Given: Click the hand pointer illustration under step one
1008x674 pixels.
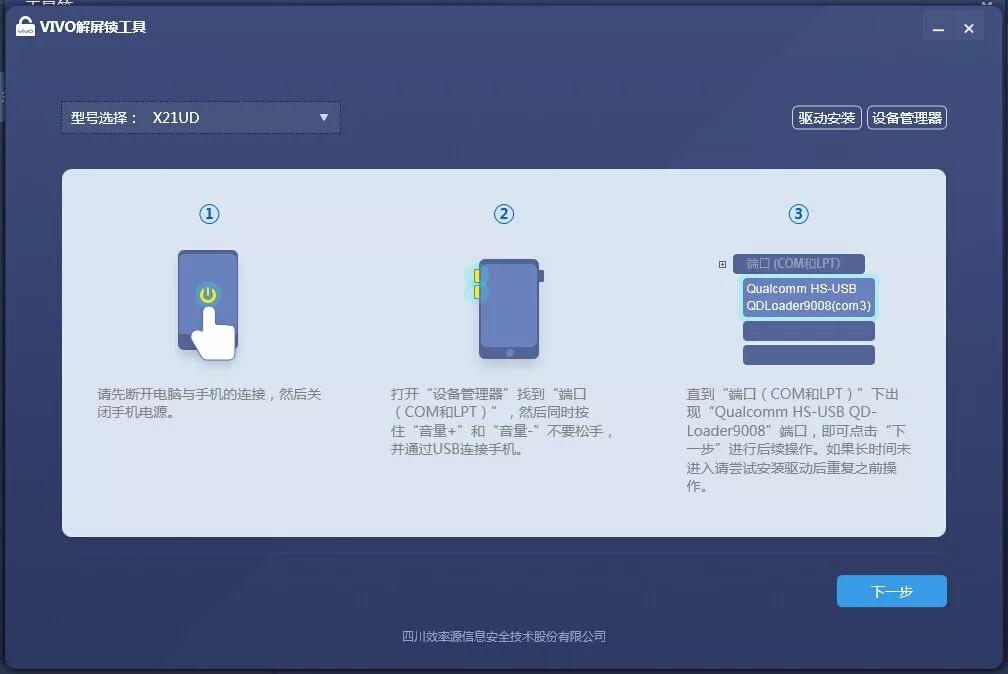Looking at the screenshot, I should click(x=213, y=335).
